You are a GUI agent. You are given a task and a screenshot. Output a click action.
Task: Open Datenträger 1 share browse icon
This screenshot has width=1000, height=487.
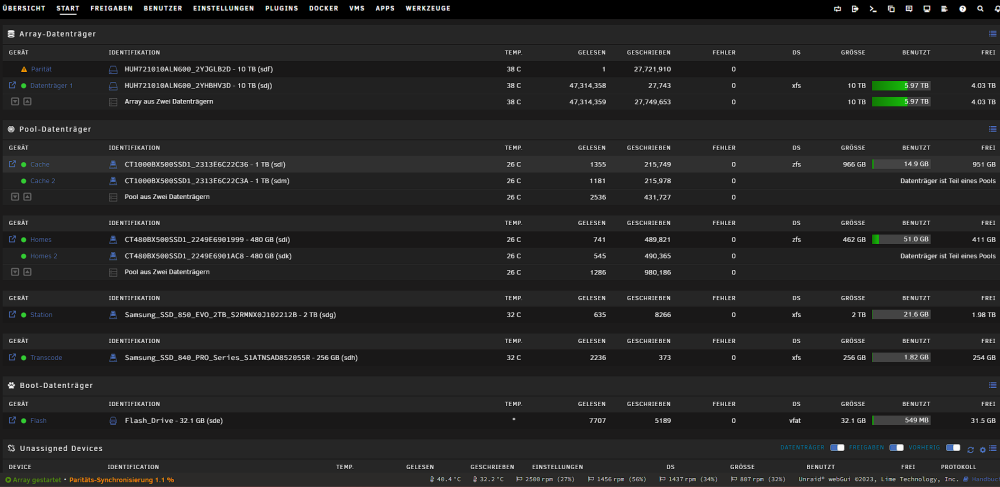tap(12, 85)
